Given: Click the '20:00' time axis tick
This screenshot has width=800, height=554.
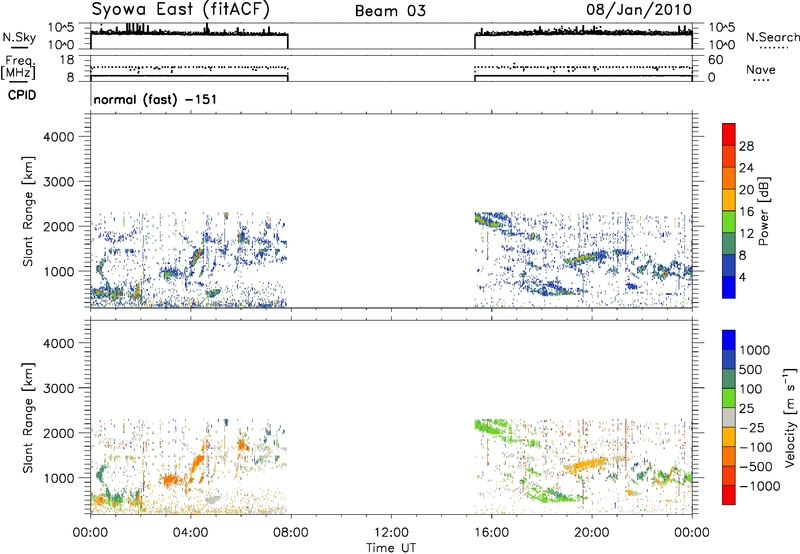Looking at the screenshot, I should [x=592, y=533].
